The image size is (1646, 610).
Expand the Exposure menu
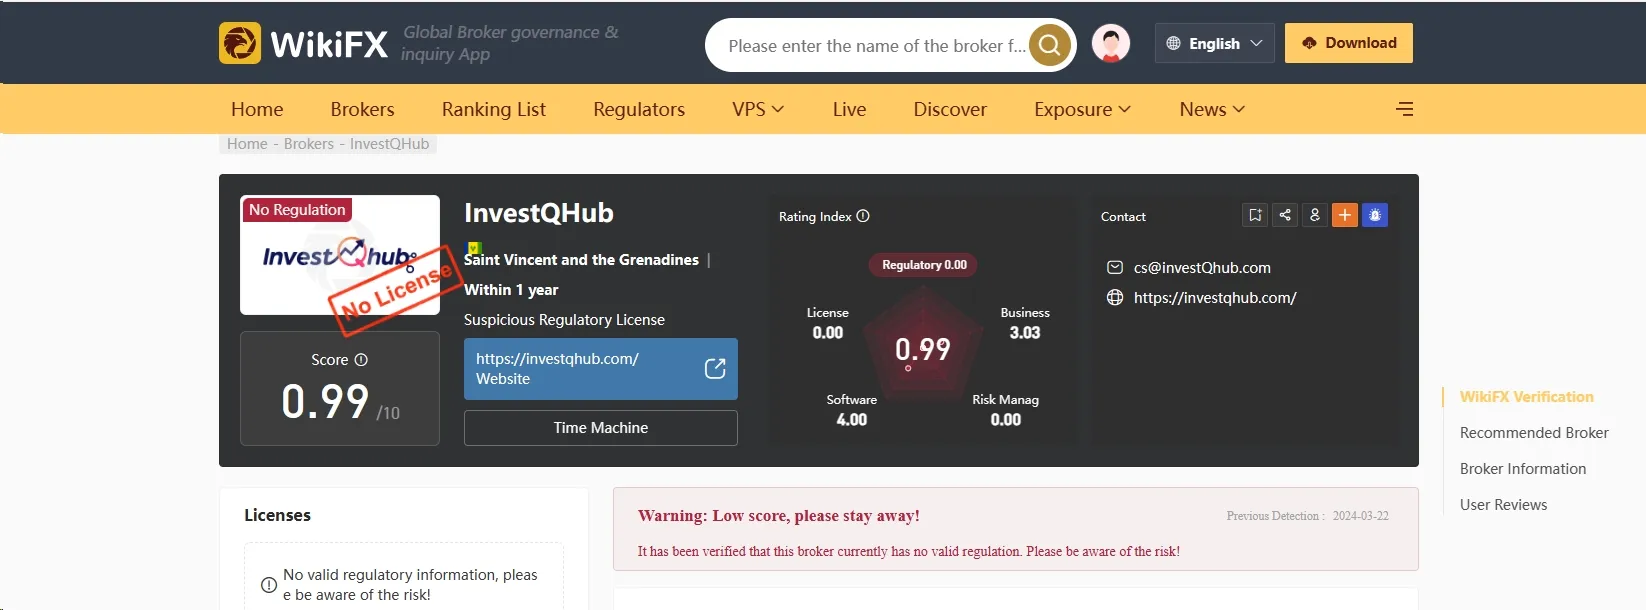point(1082,109)
